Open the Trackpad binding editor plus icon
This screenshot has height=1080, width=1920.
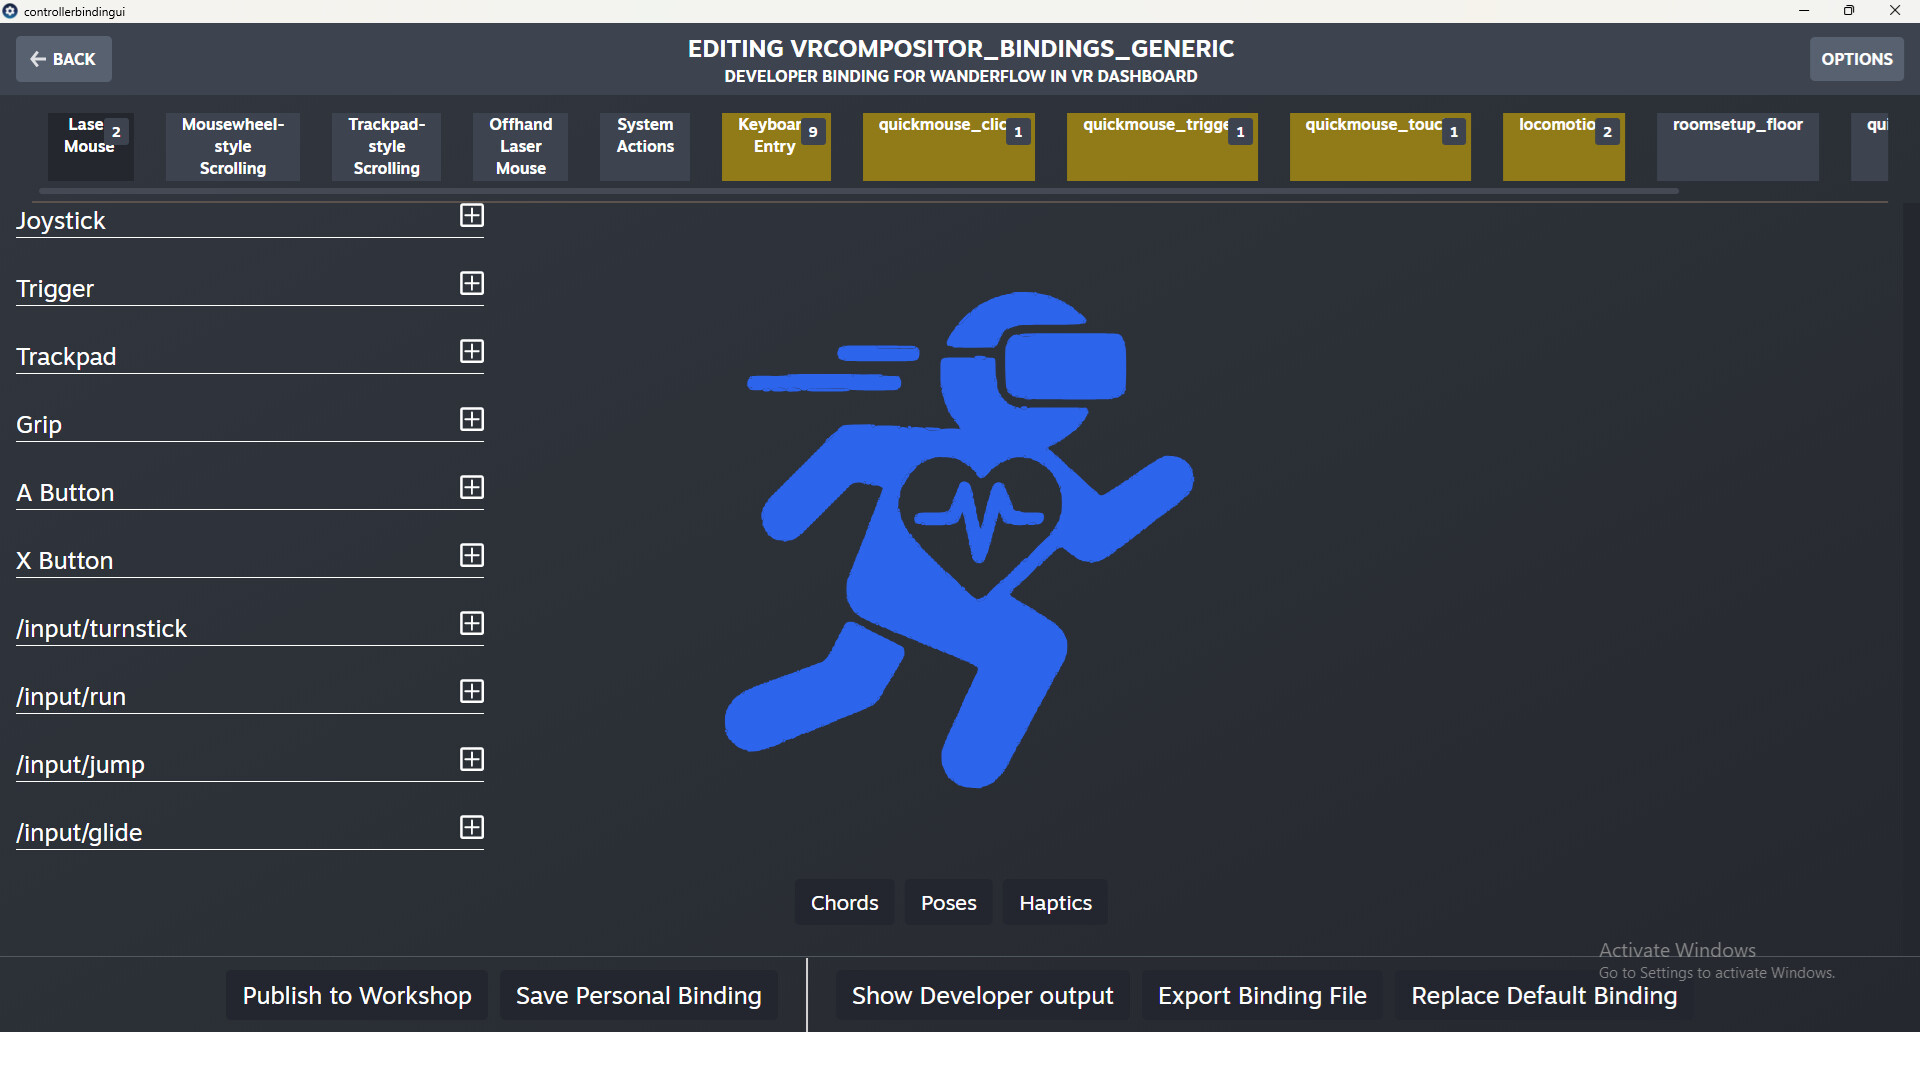click(x=471, y=352)
